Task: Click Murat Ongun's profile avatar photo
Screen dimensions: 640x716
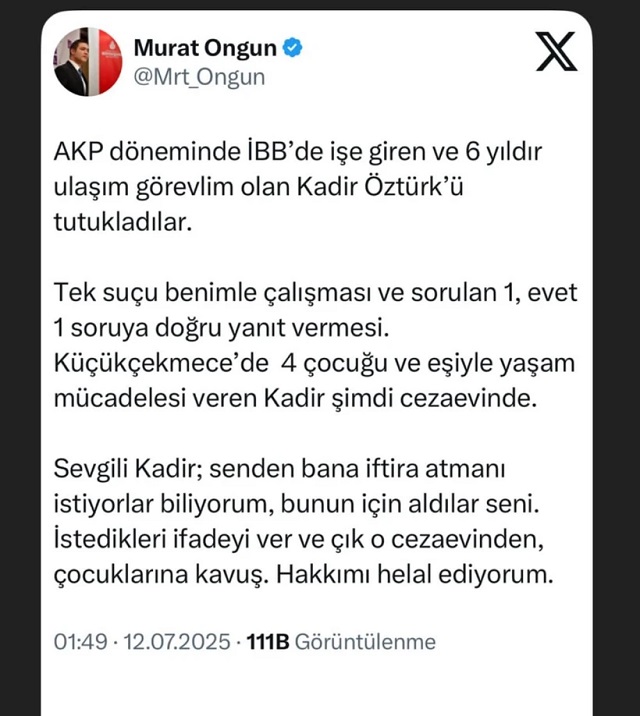Action: point(88,61)
